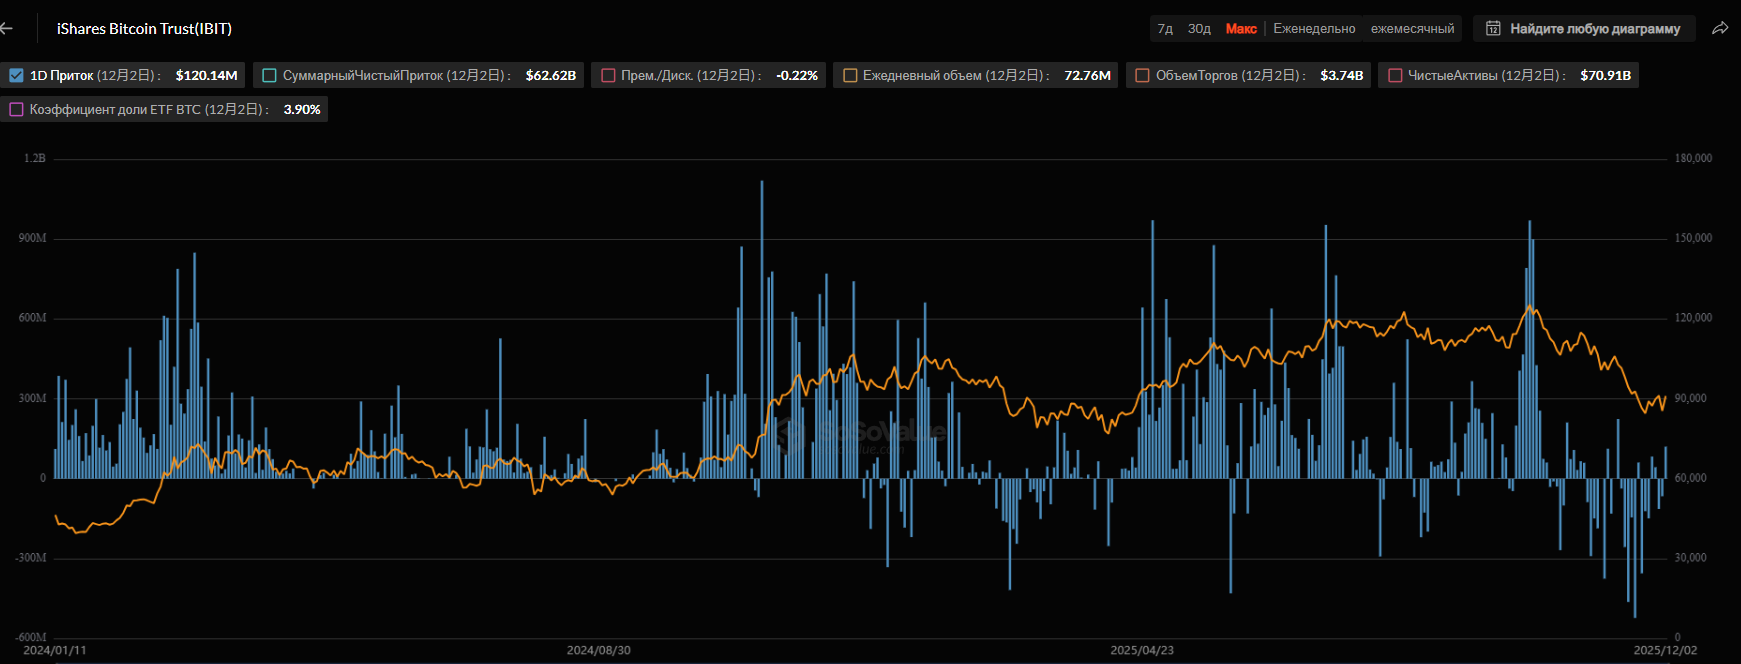Click the calendar icon in chart finder
Viewport: 1741px width, 664px height.
1493,29
